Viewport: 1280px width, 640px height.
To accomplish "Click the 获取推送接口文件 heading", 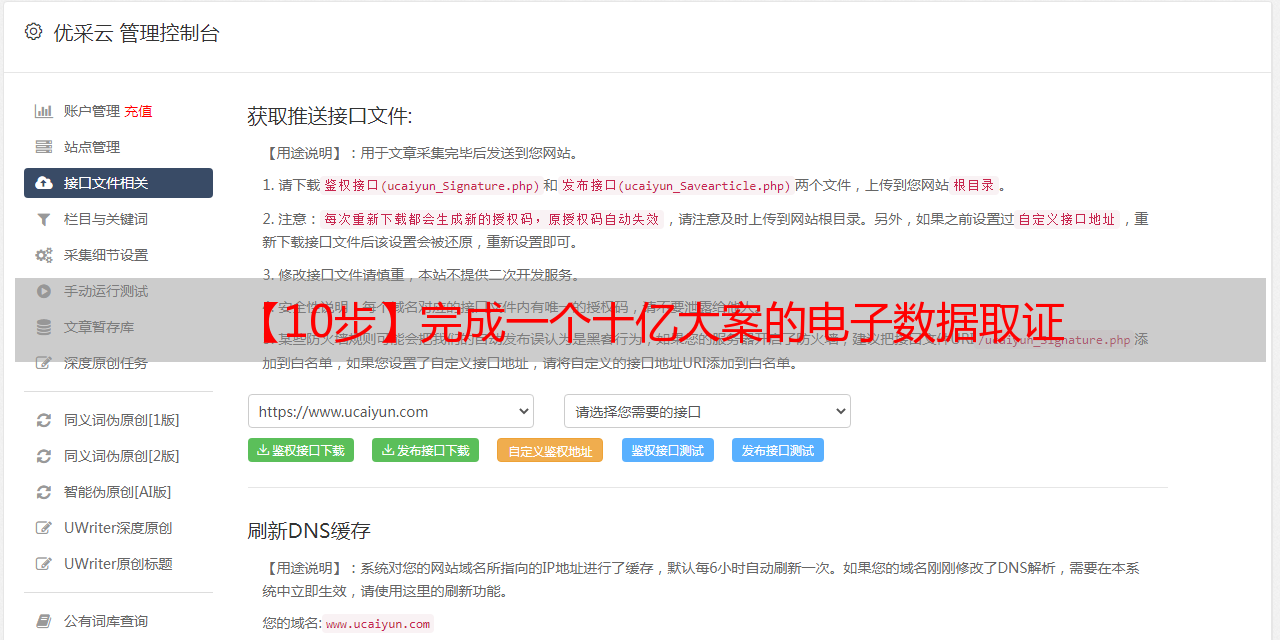I will pyautogui.click(x=330, y=116).
